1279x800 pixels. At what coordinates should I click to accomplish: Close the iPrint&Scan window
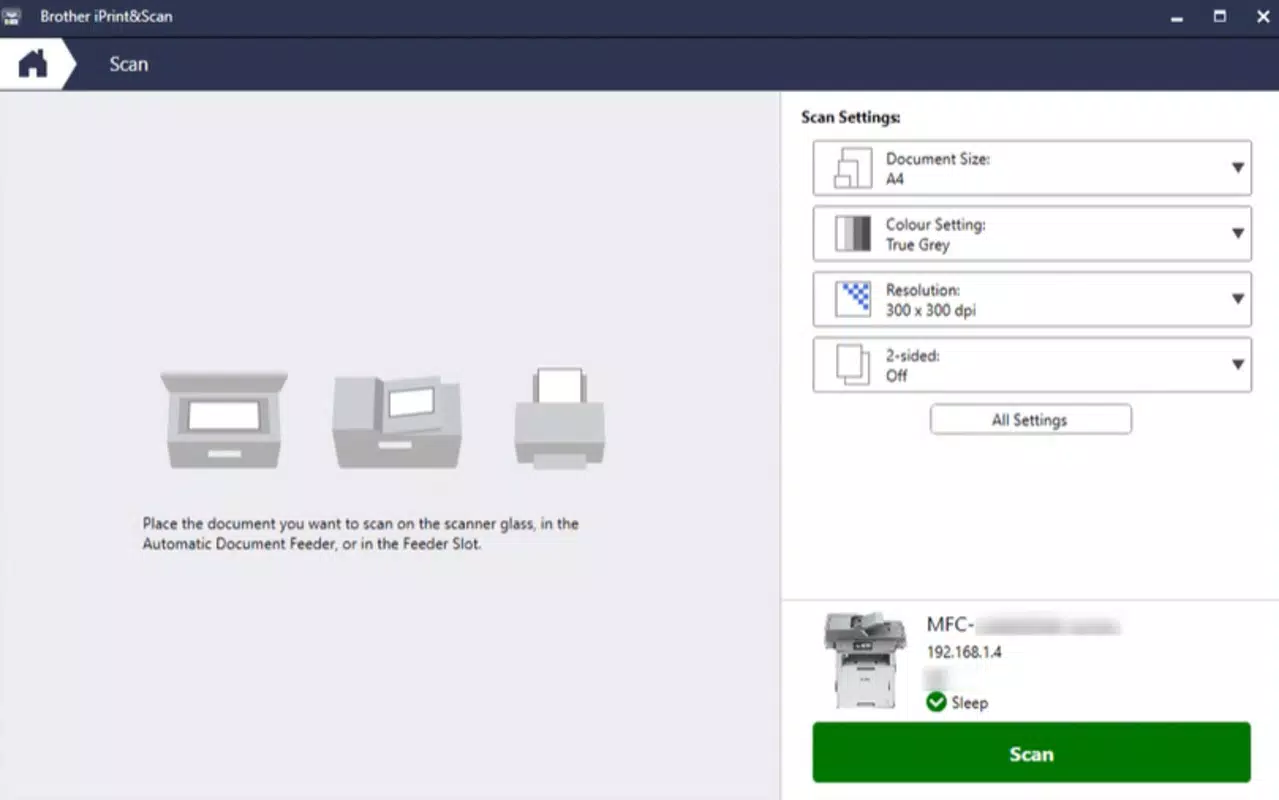point(1262,16)
